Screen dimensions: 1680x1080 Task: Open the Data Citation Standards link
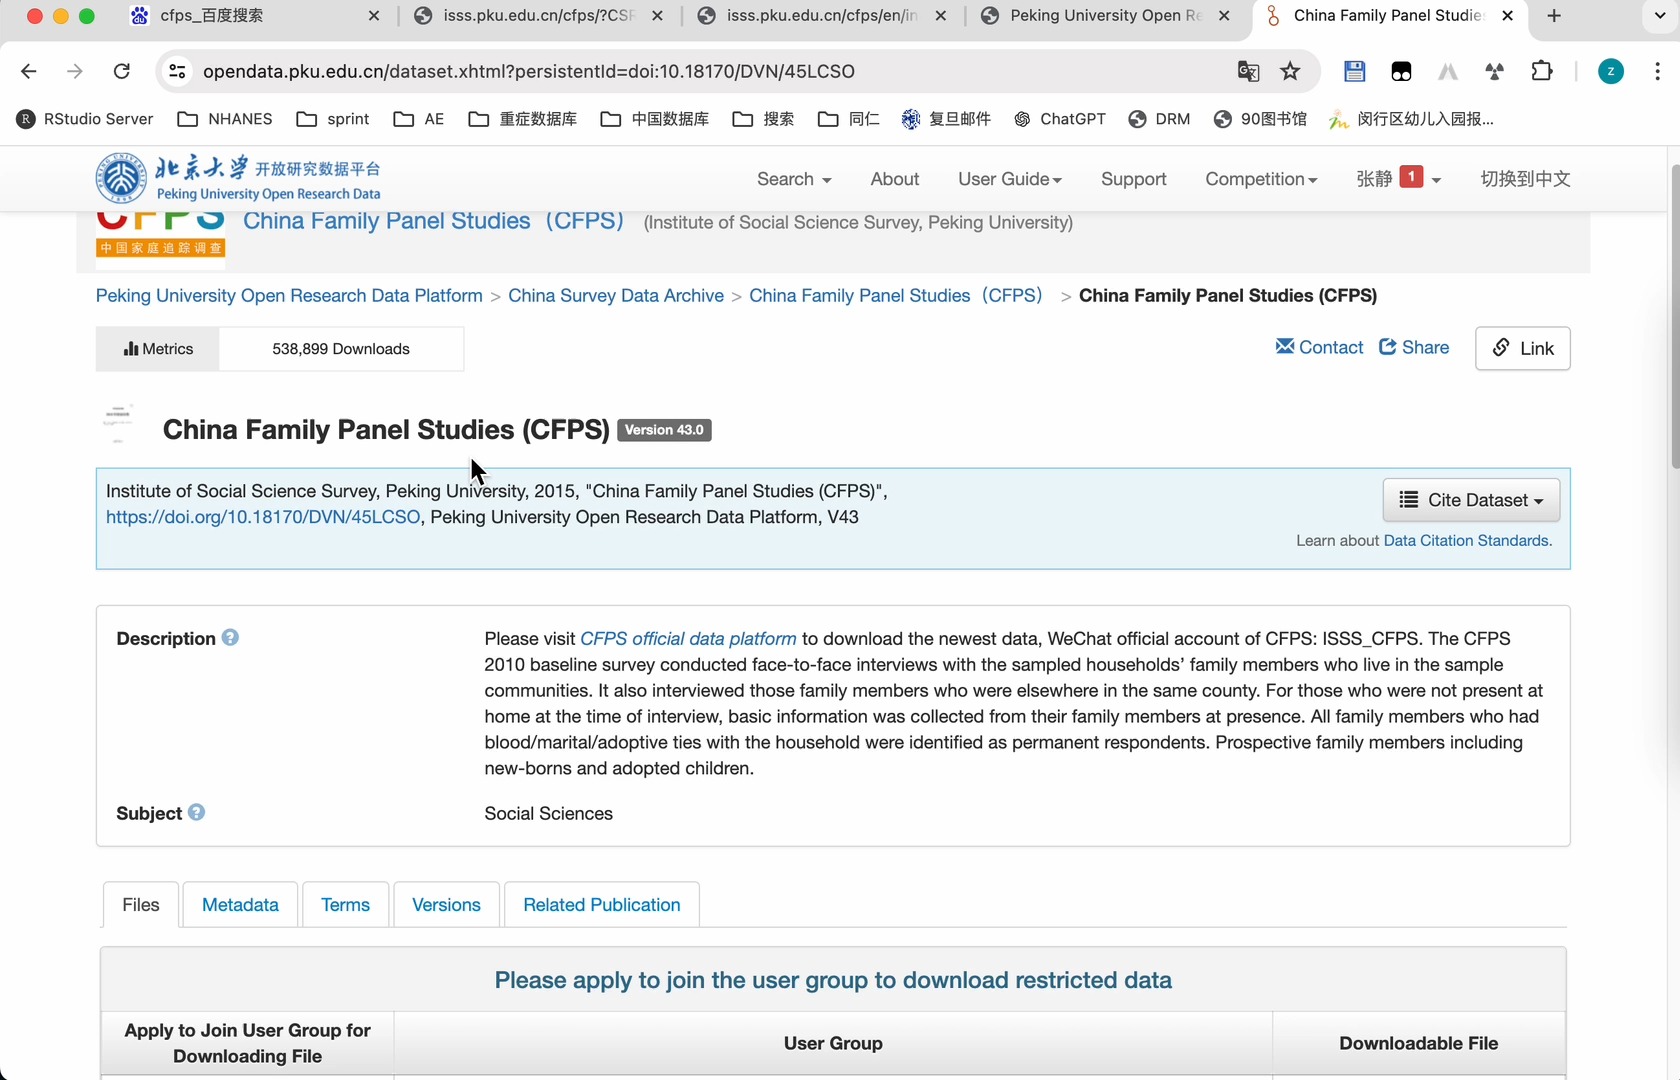point(1468,540)
